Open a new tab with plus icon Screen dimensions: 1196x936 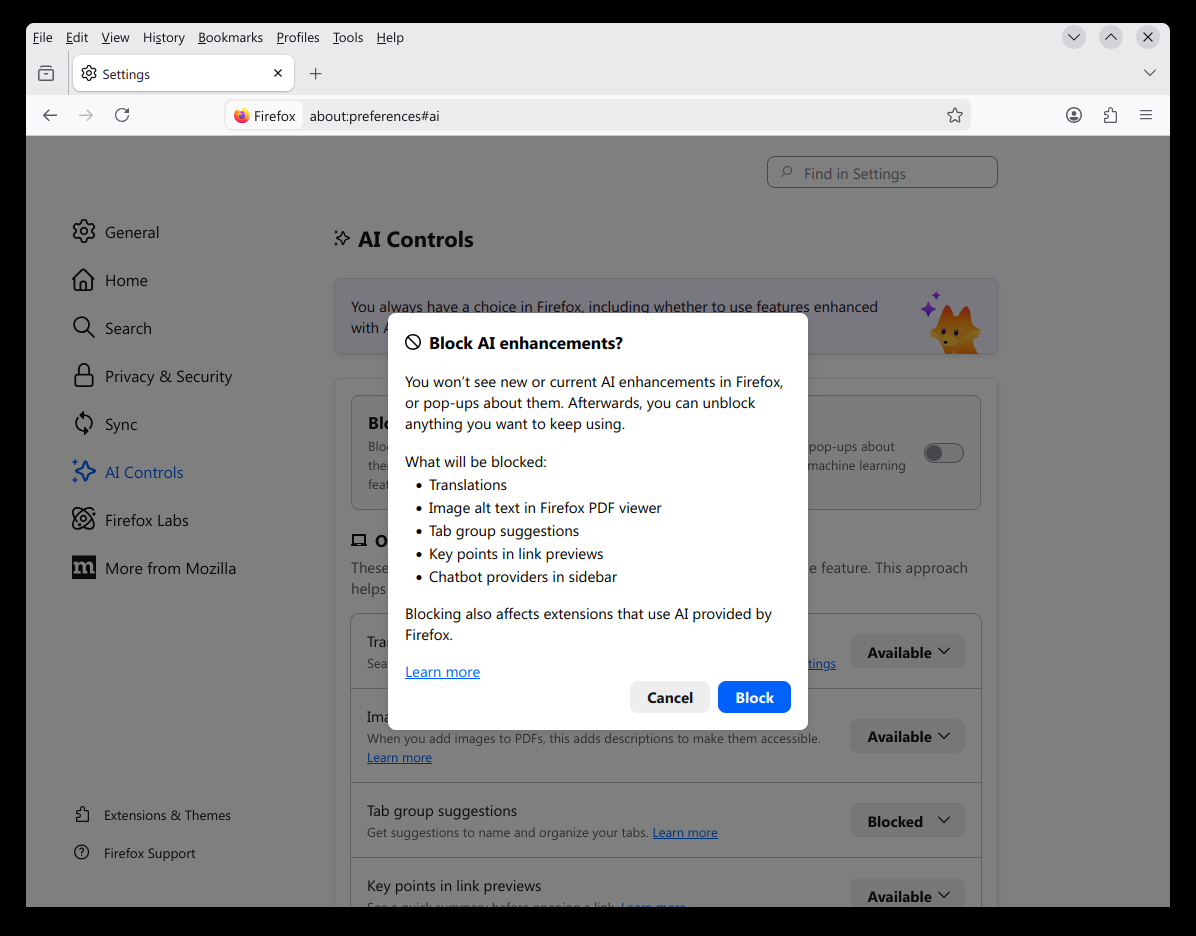[316, 74]
